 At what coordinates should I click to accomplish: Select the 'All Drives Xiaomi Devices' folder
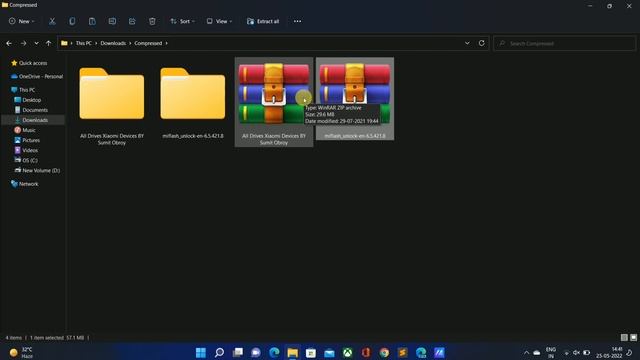point(112,102)
